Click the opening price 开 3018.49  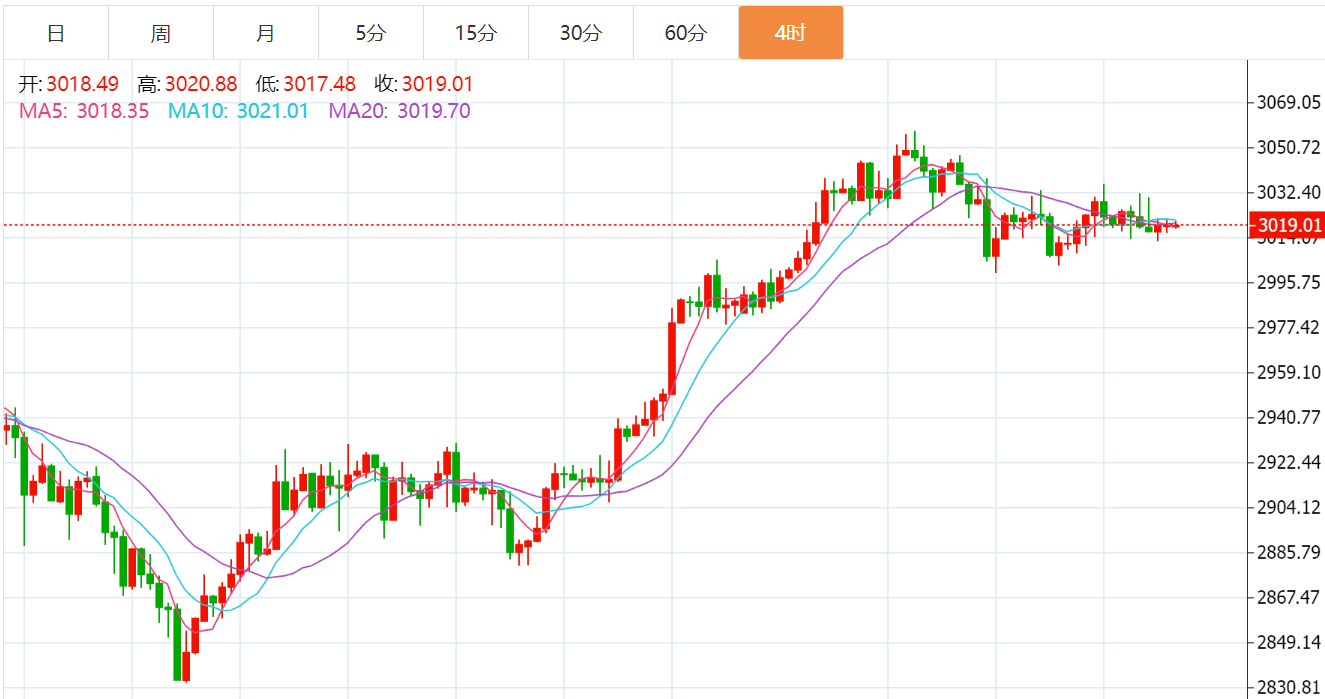tap(69, 84)
